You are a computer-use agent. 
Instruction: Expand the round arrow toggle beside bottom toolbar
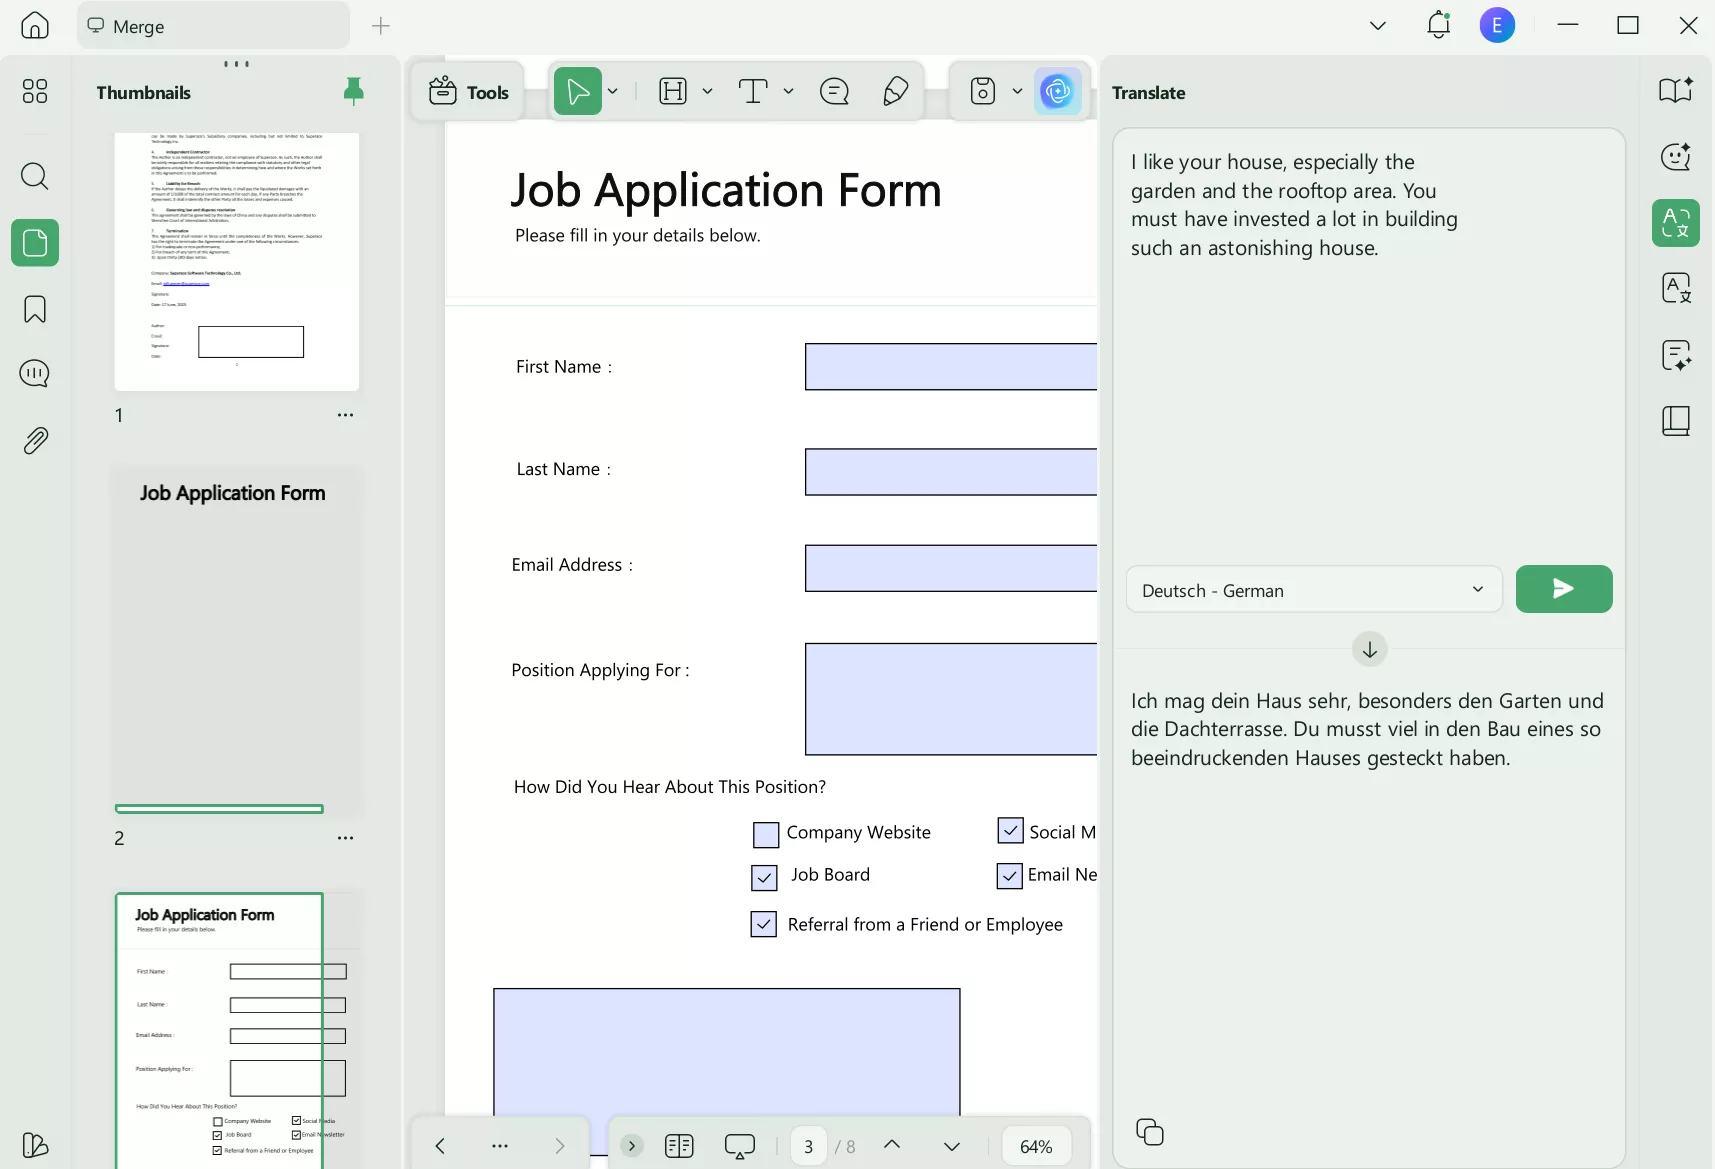(x=631, y=1146)
